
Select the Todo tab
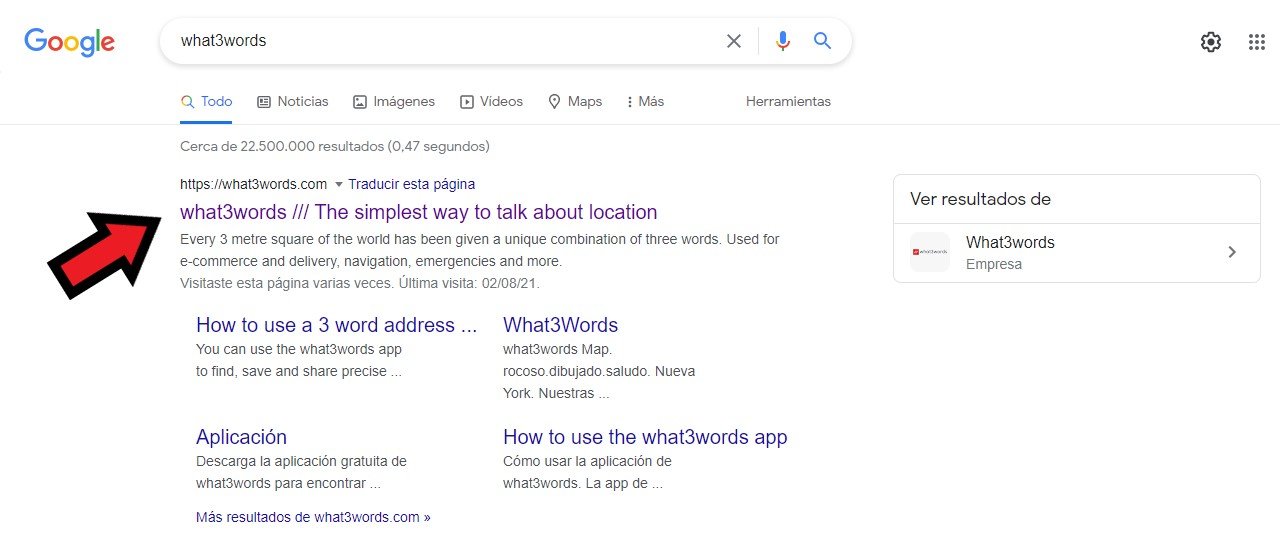point(206,102)
